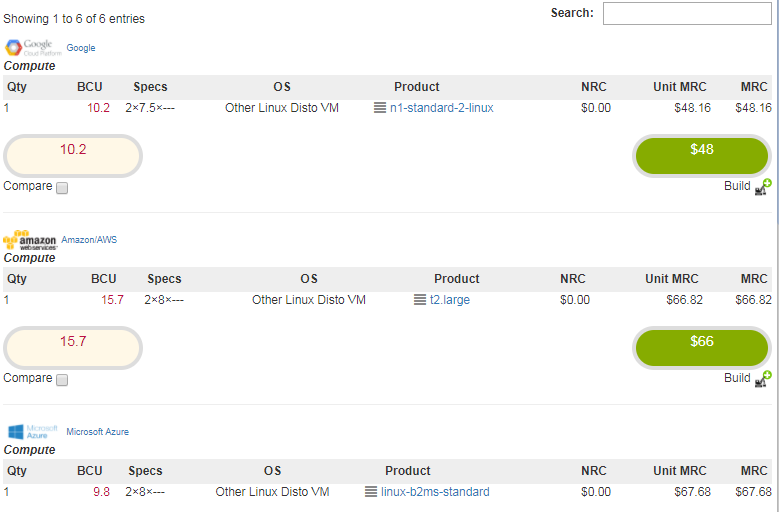Click the Google Cloud Platform logo
779x512 pixels.
(x=33, y=48)
